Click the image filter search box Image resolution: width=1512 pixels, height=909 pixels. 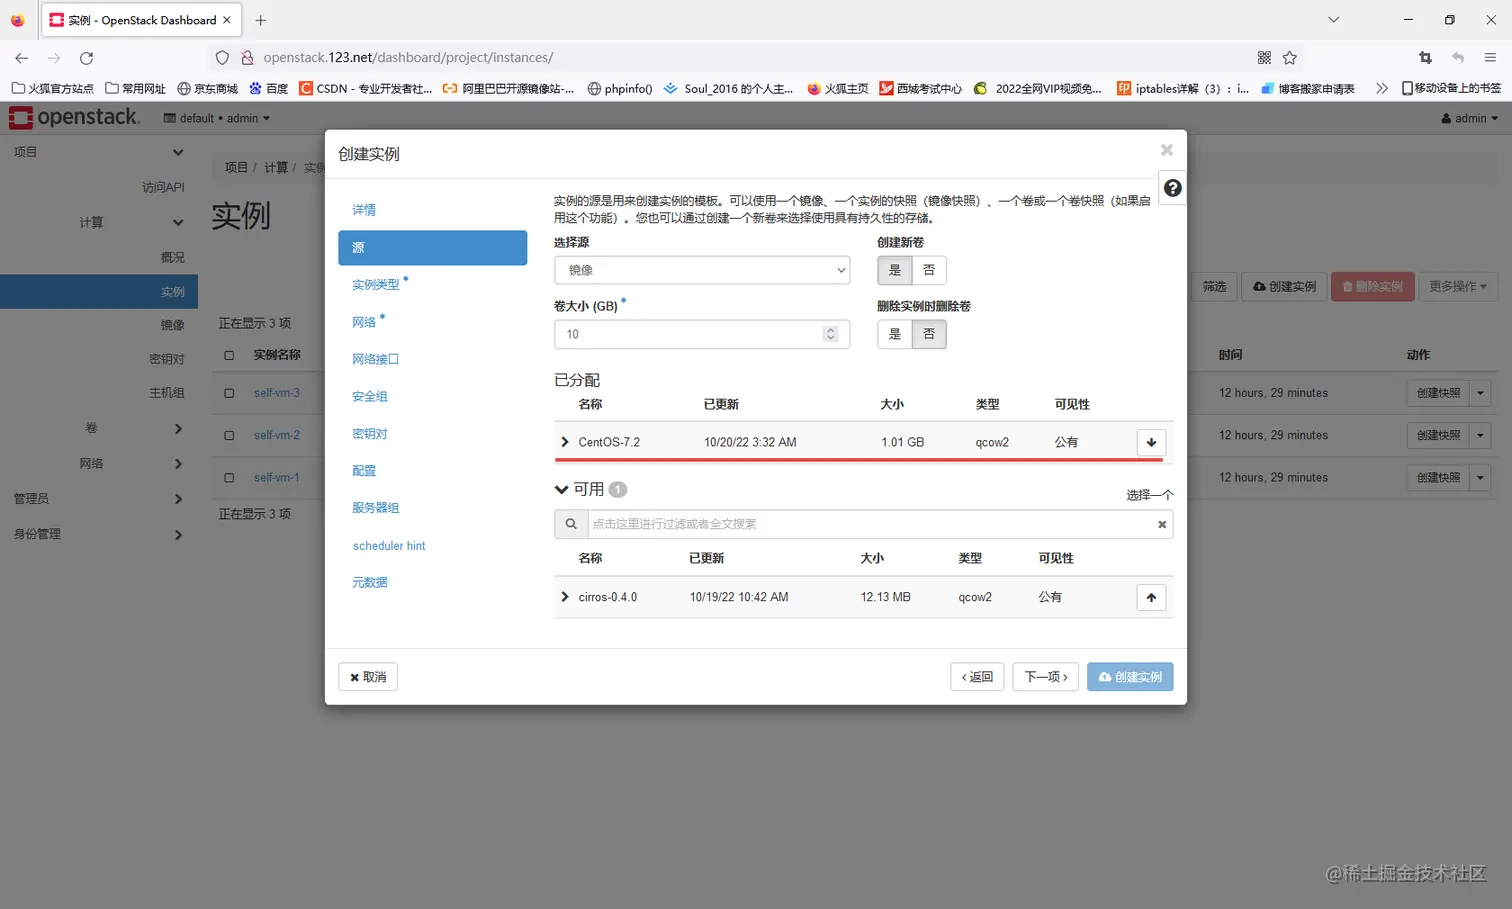[870, 524]
